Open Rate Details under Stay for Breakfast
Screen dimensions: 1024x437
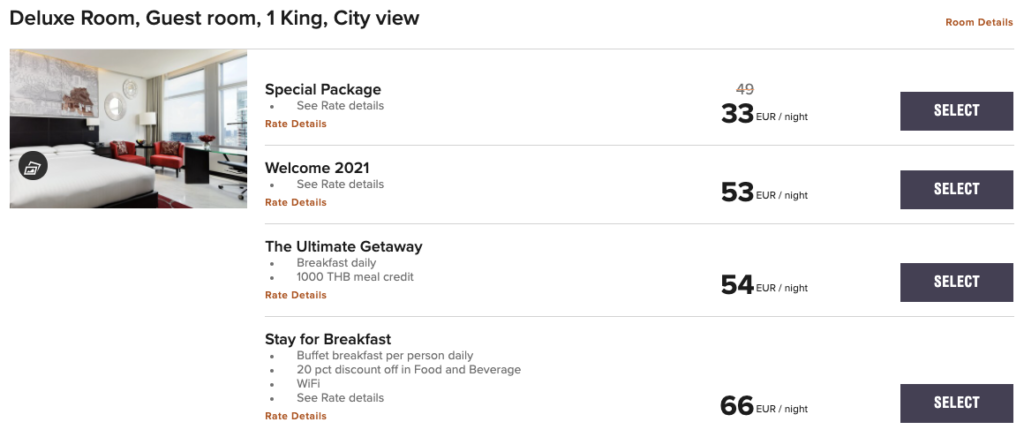295,416
